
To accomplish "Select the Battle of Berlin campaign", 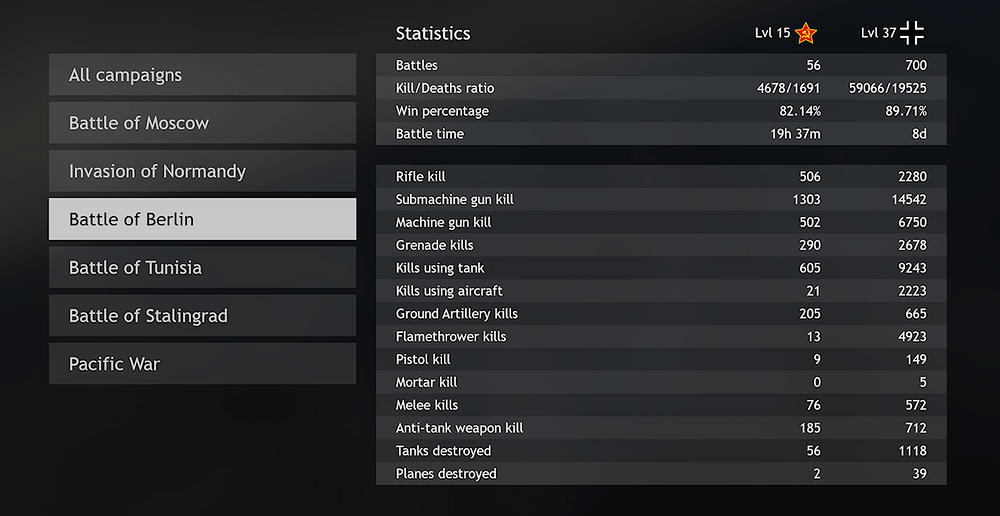I will point(202,219).
